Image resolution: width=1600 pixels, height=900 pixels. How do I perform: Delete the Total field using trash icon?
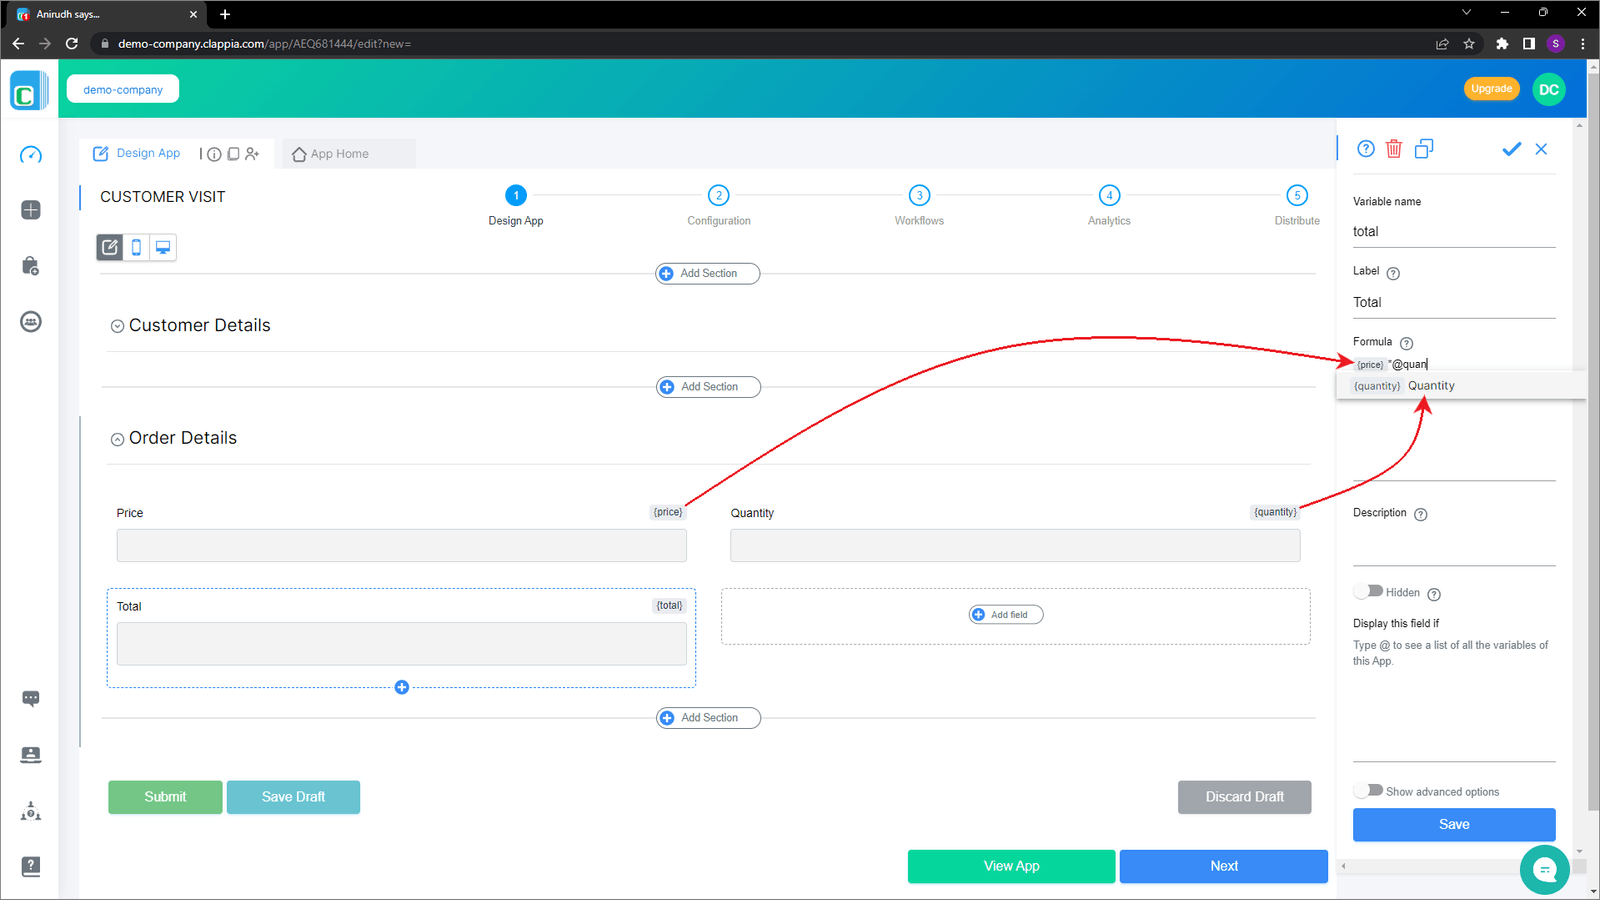click(x=1395, y=148)
